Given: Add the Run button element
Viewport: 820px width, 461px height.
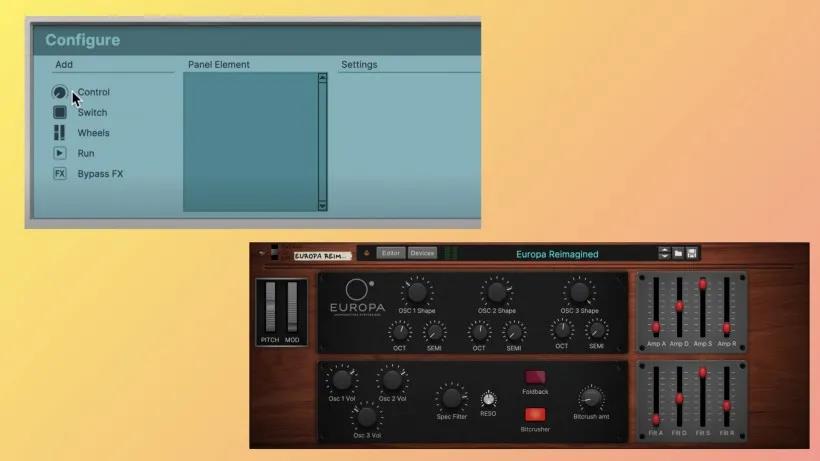Looking at the screenshot, I should (x=60, y=153).
